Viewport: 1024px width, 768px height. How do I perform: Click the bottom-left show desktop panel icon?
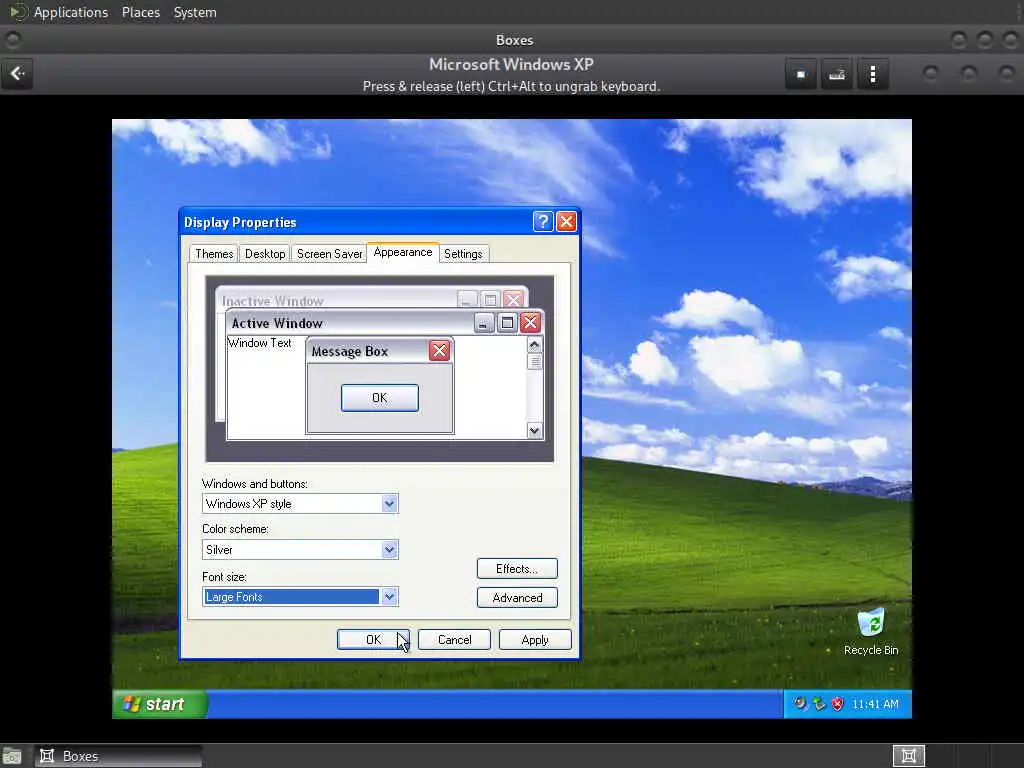click(12, 756)
